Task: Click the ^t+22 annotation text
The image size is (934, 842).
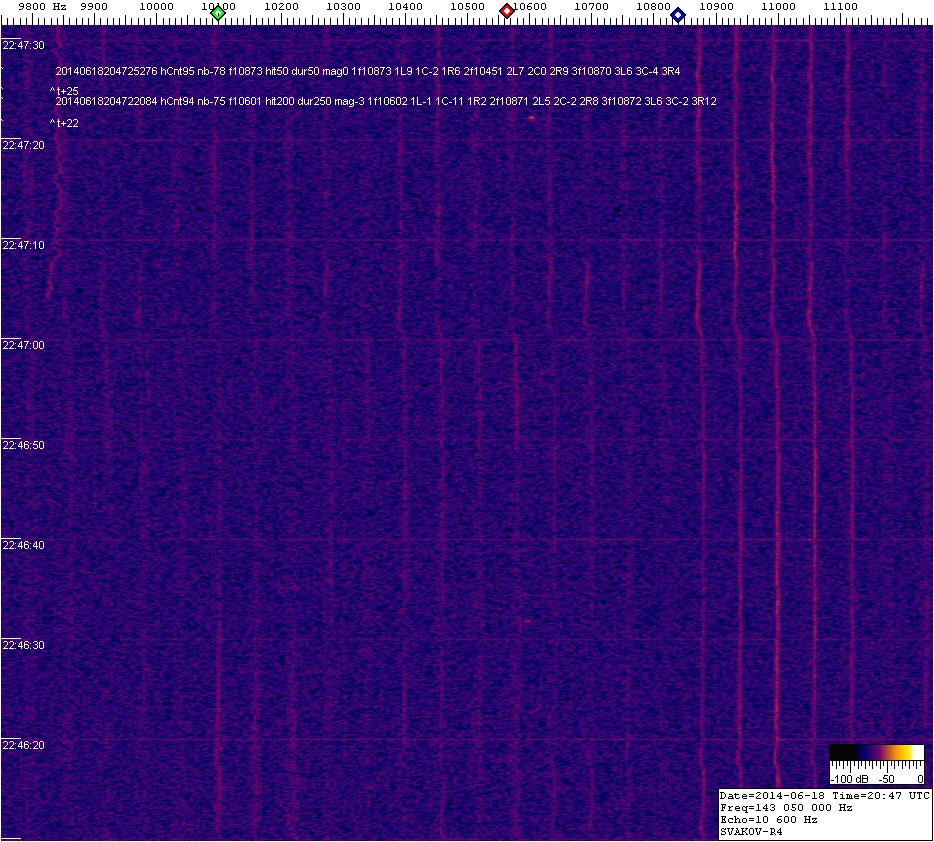Action: [x=64, y=123]
